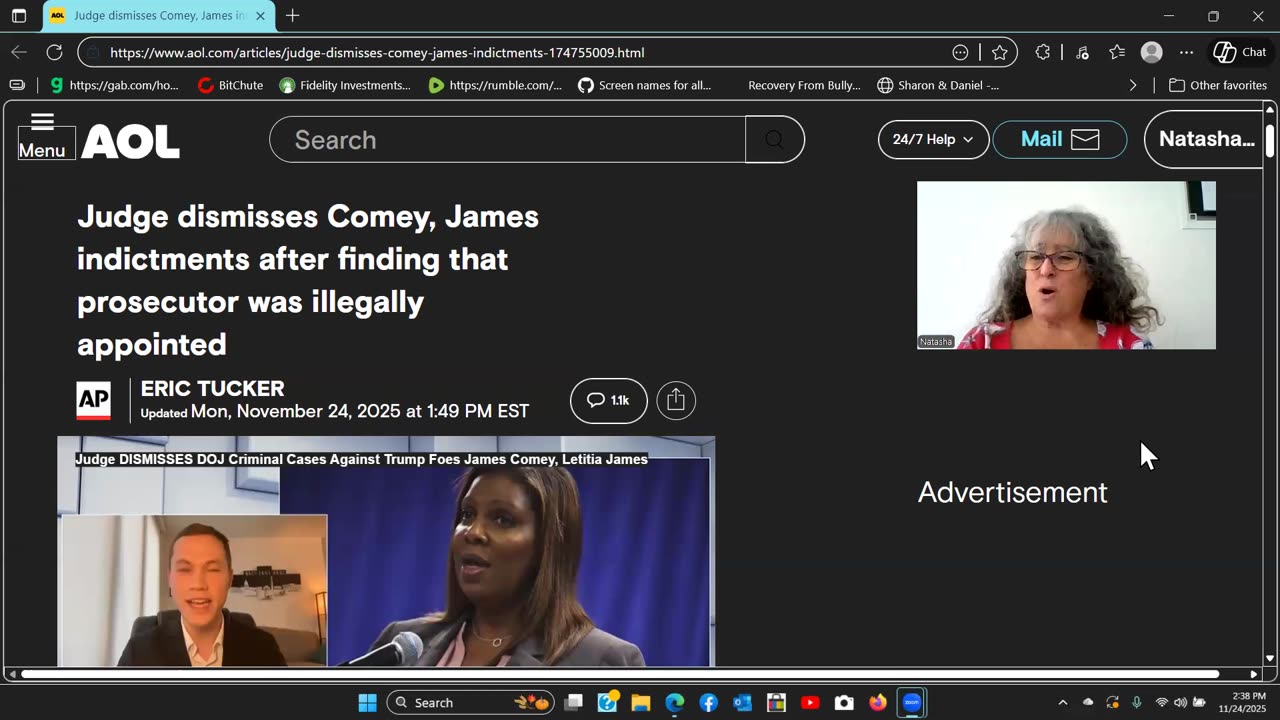This screenshot has width=1280, height=720.
Task: Submit search with magnifier button
Action: click(x=775, y=139)
